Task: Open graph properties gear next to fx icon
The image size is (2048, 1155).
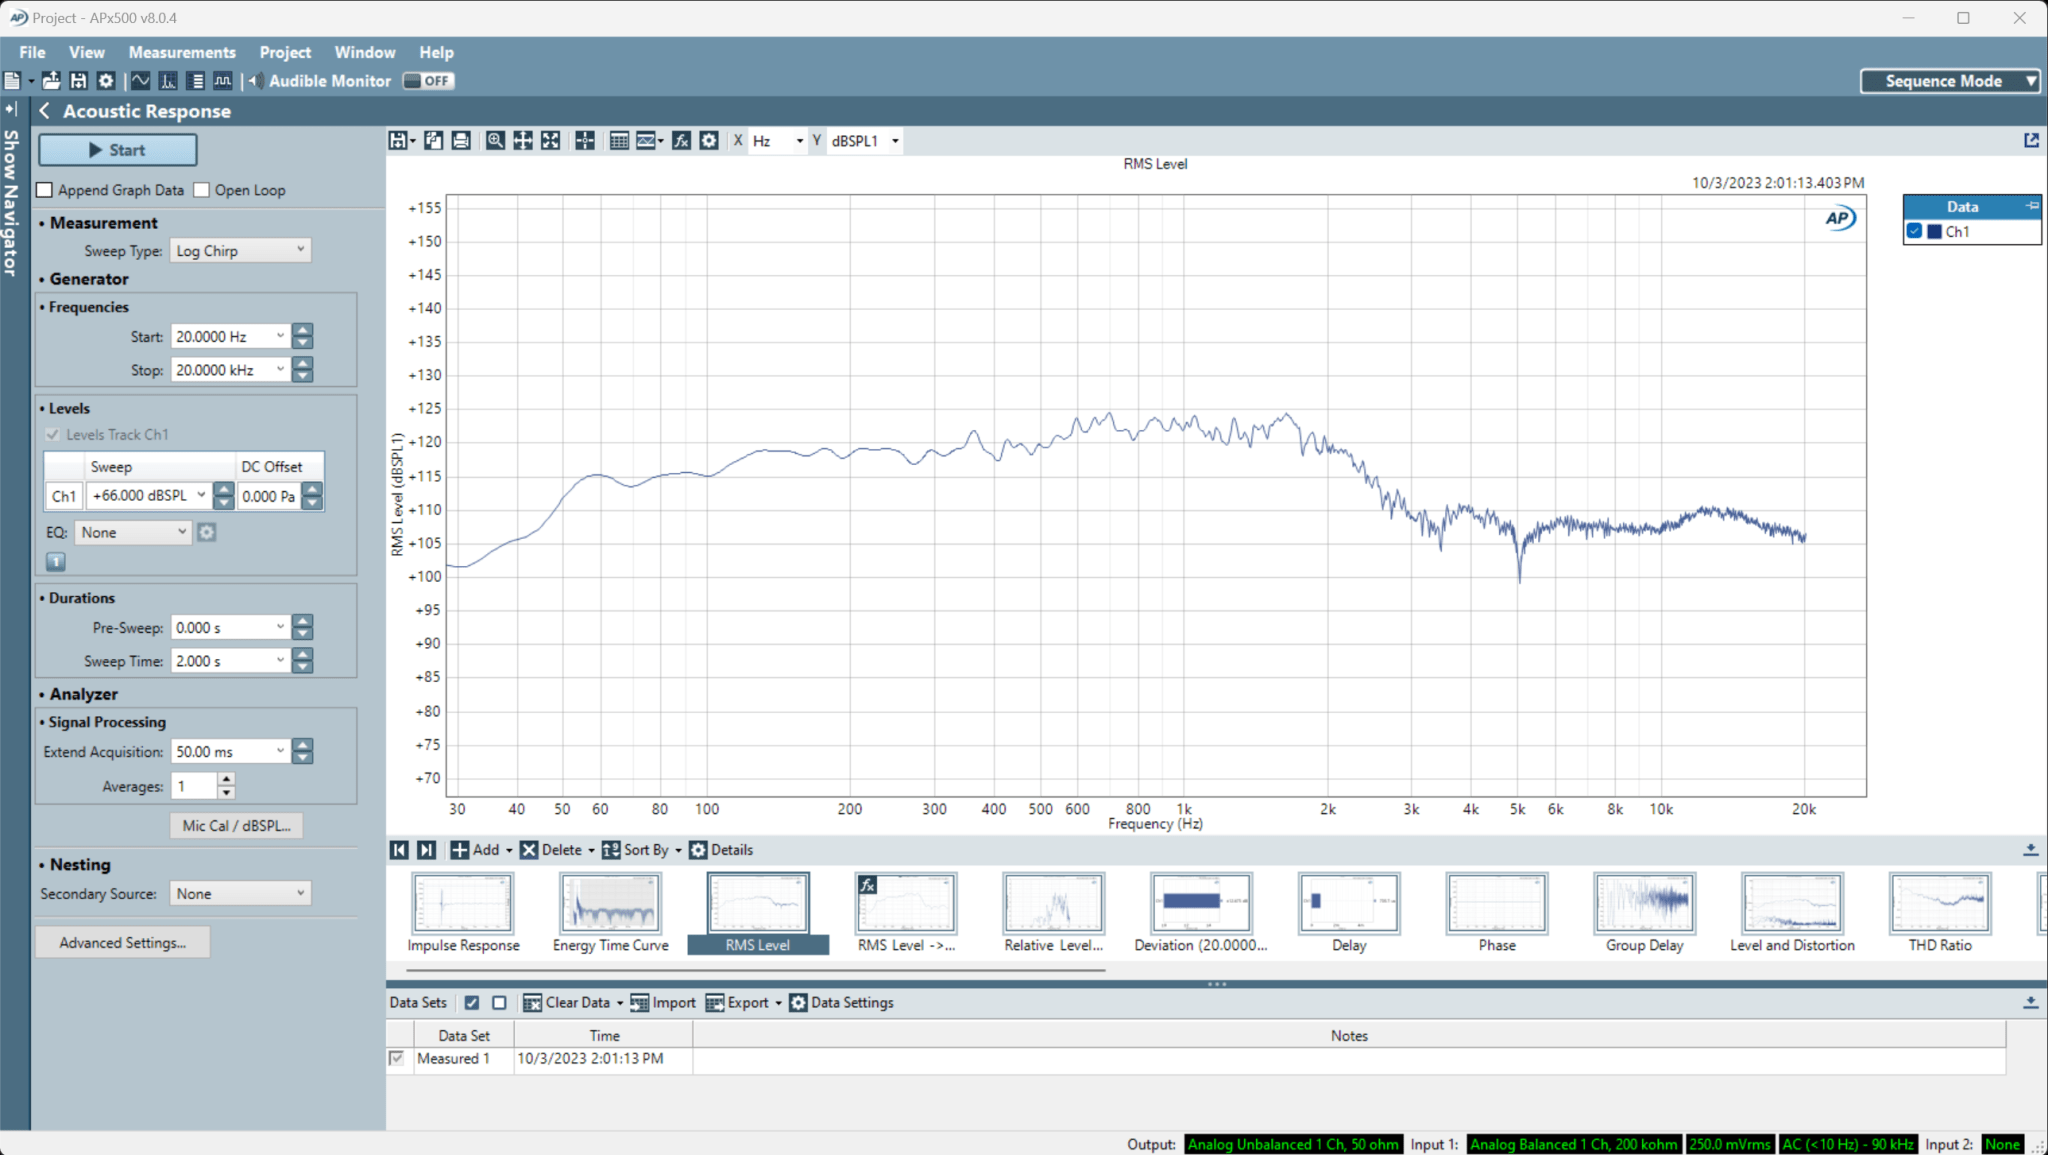Action: pos(709,141)
